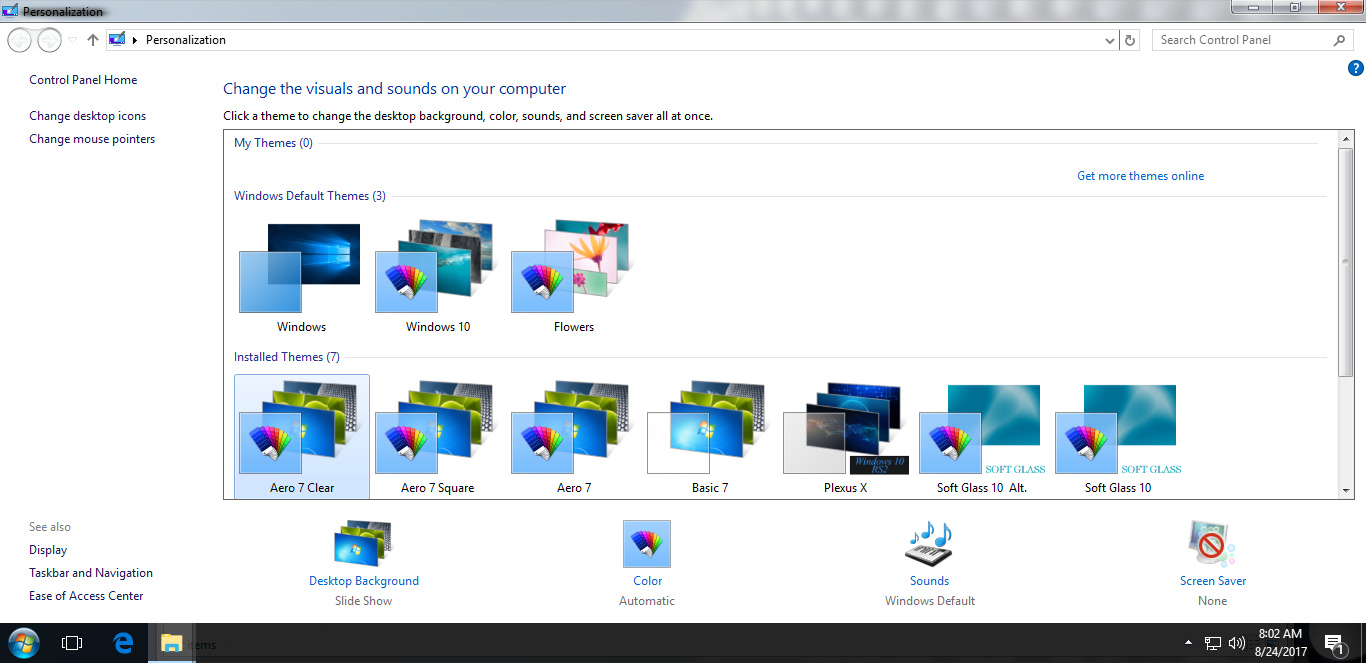Expand the address bar history dropdown
This screenshot has height=663, width=1366.
(x=1110, y=40)
